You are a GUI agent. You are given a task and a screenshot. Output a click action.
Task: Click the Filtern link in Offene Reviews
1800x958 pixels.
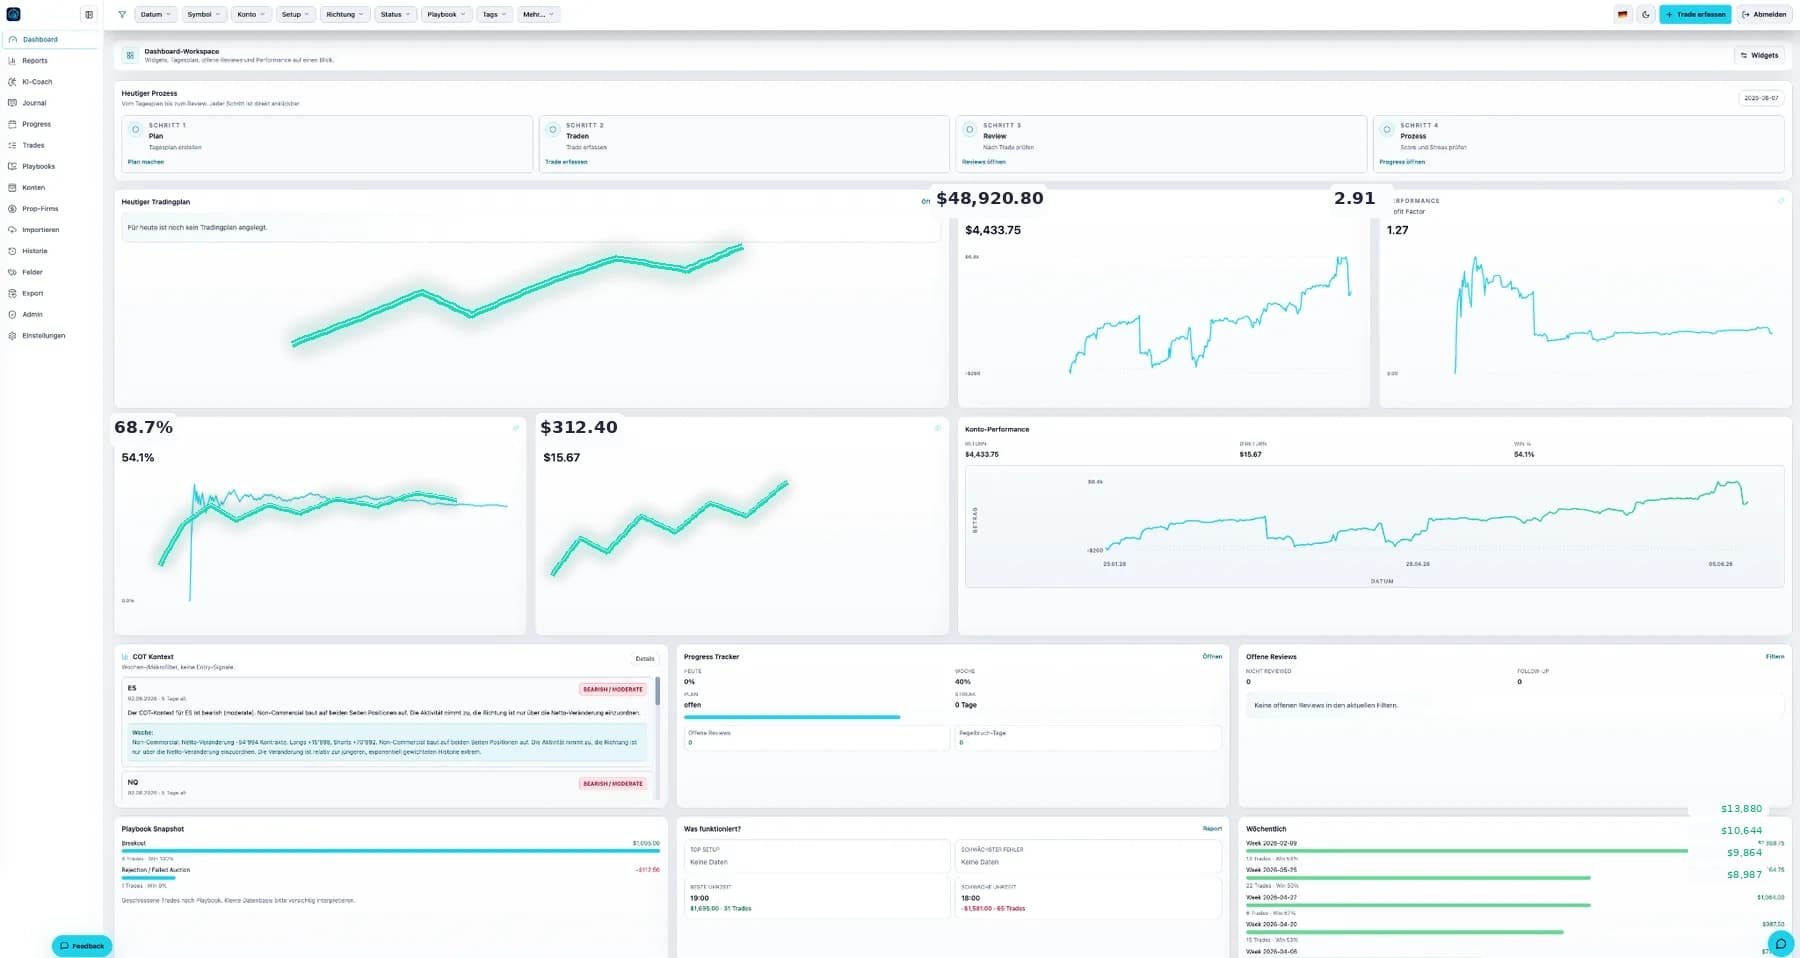coord(1775,656)
